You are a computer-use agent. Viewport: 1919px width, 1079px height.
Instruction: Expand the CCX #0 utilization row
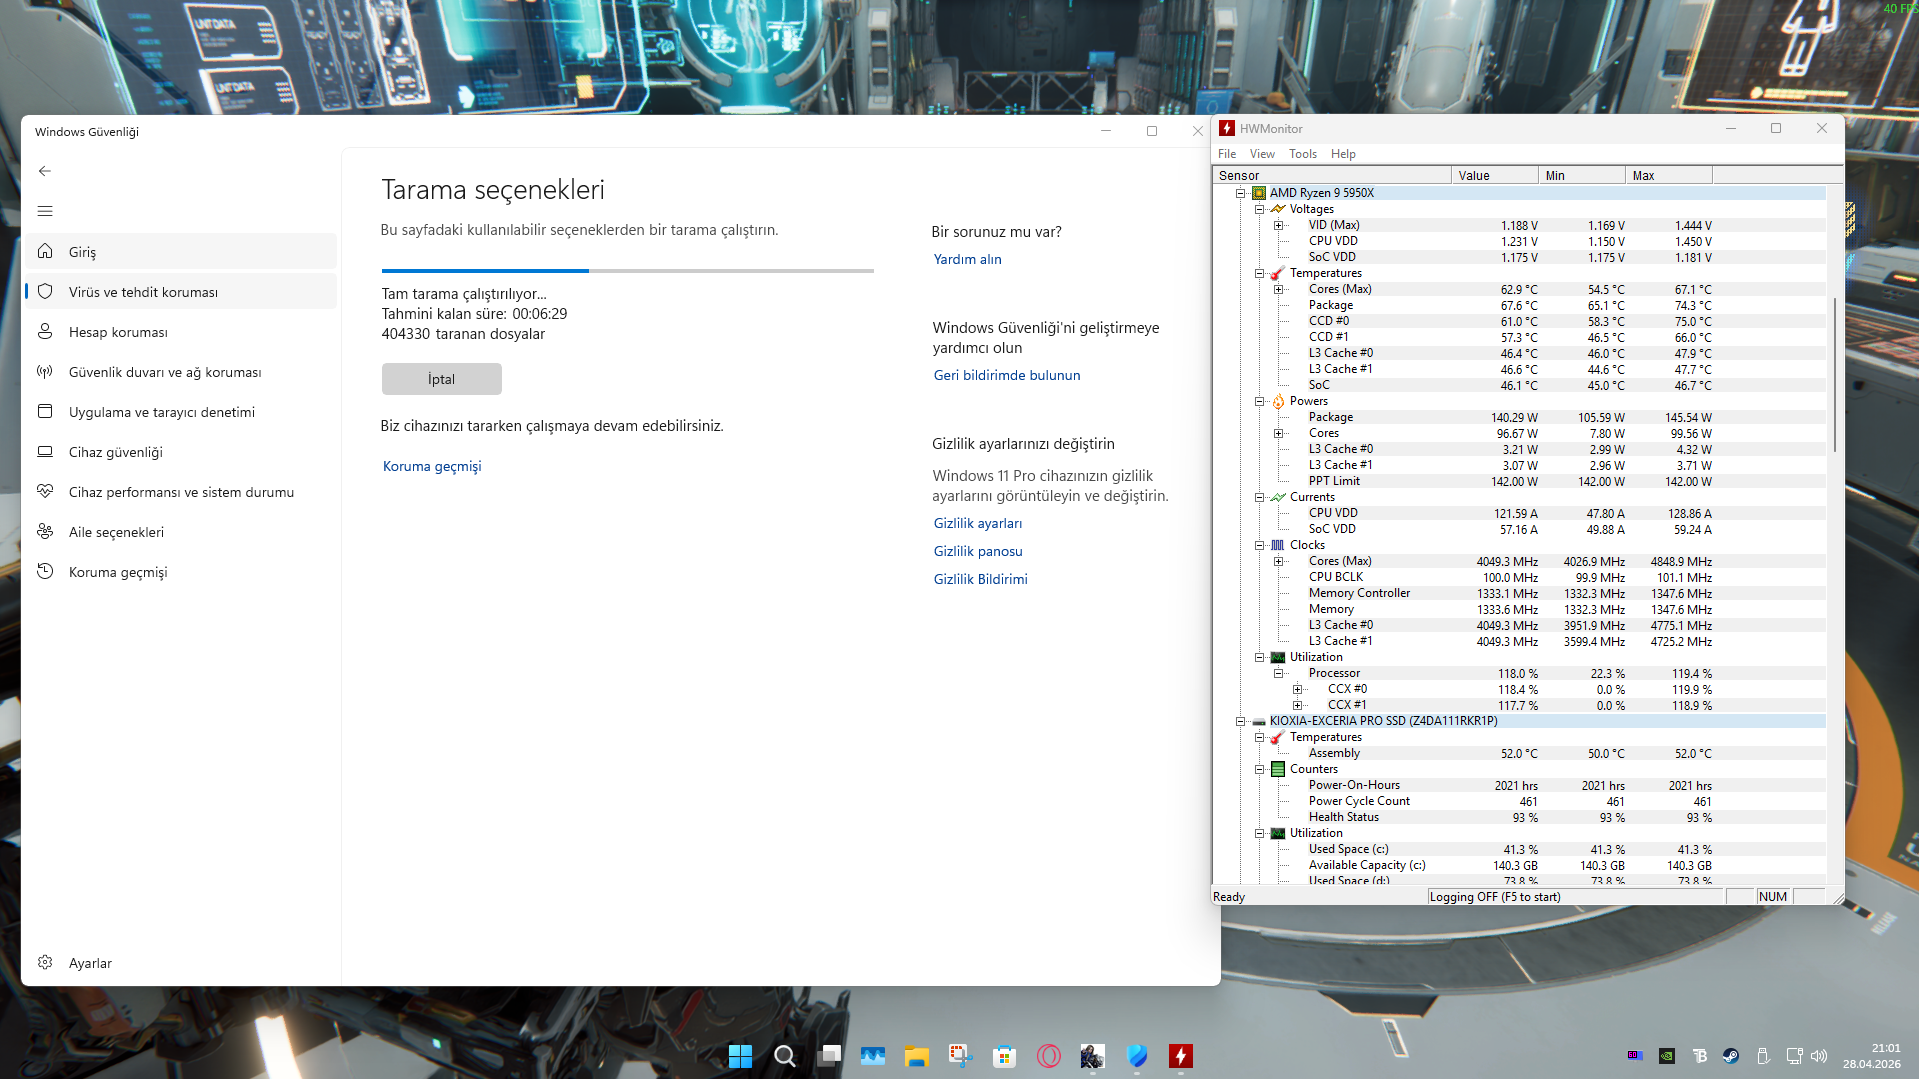coord(1298,689)
